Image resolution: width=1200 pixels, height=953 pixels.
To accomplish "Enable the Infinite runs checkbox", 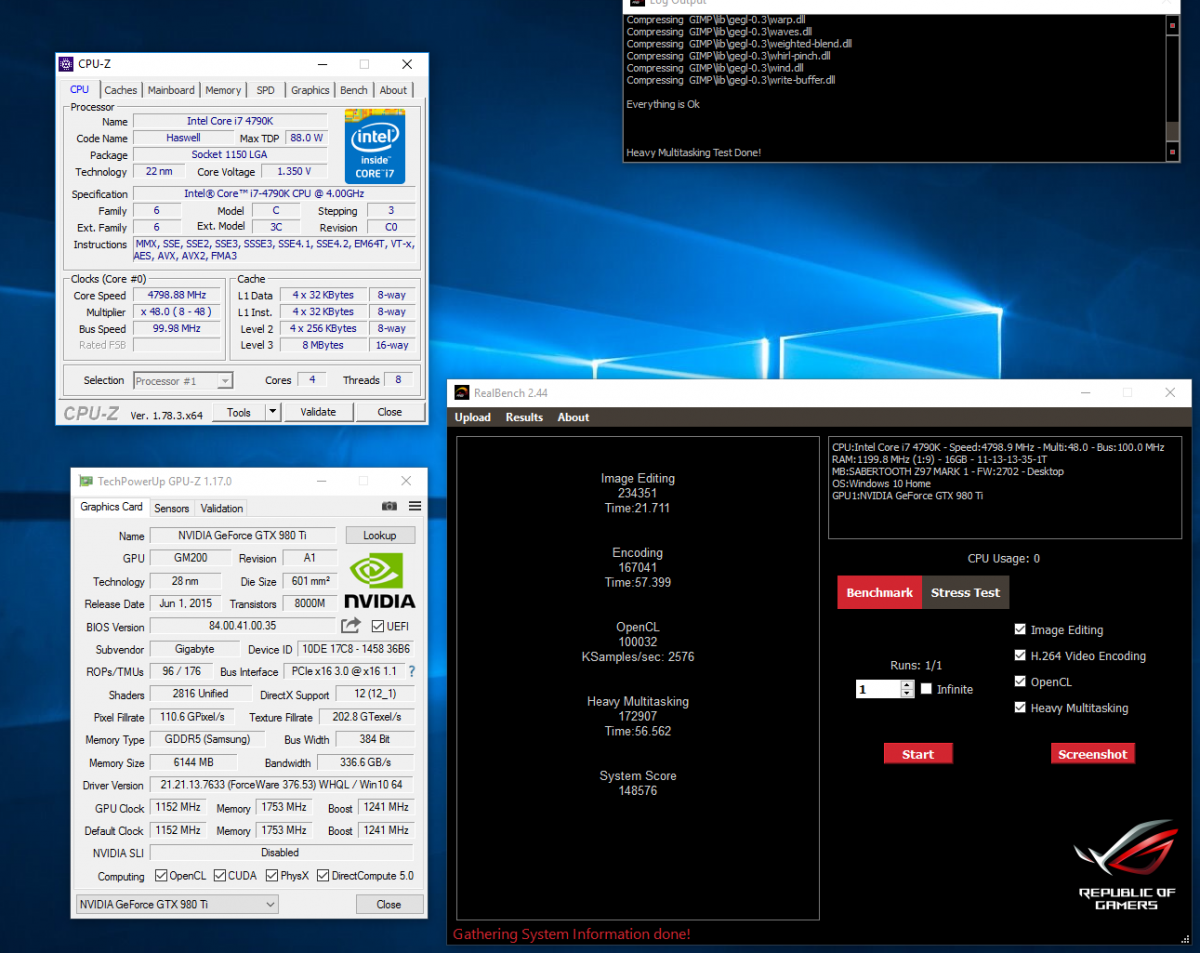I will click(x=927, y=689).
